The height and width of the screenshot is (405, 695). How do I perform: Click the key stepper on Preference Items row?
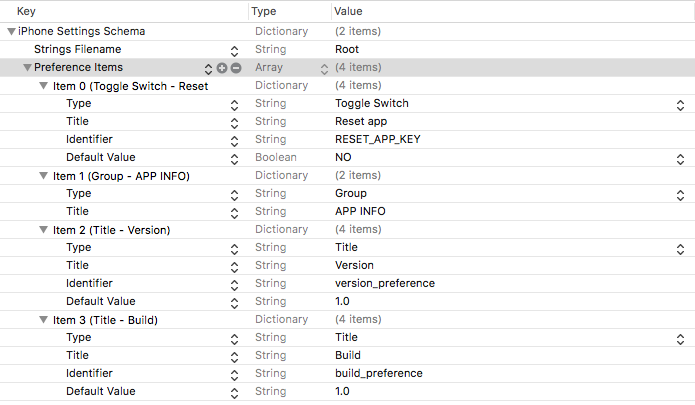pos(208,68)
